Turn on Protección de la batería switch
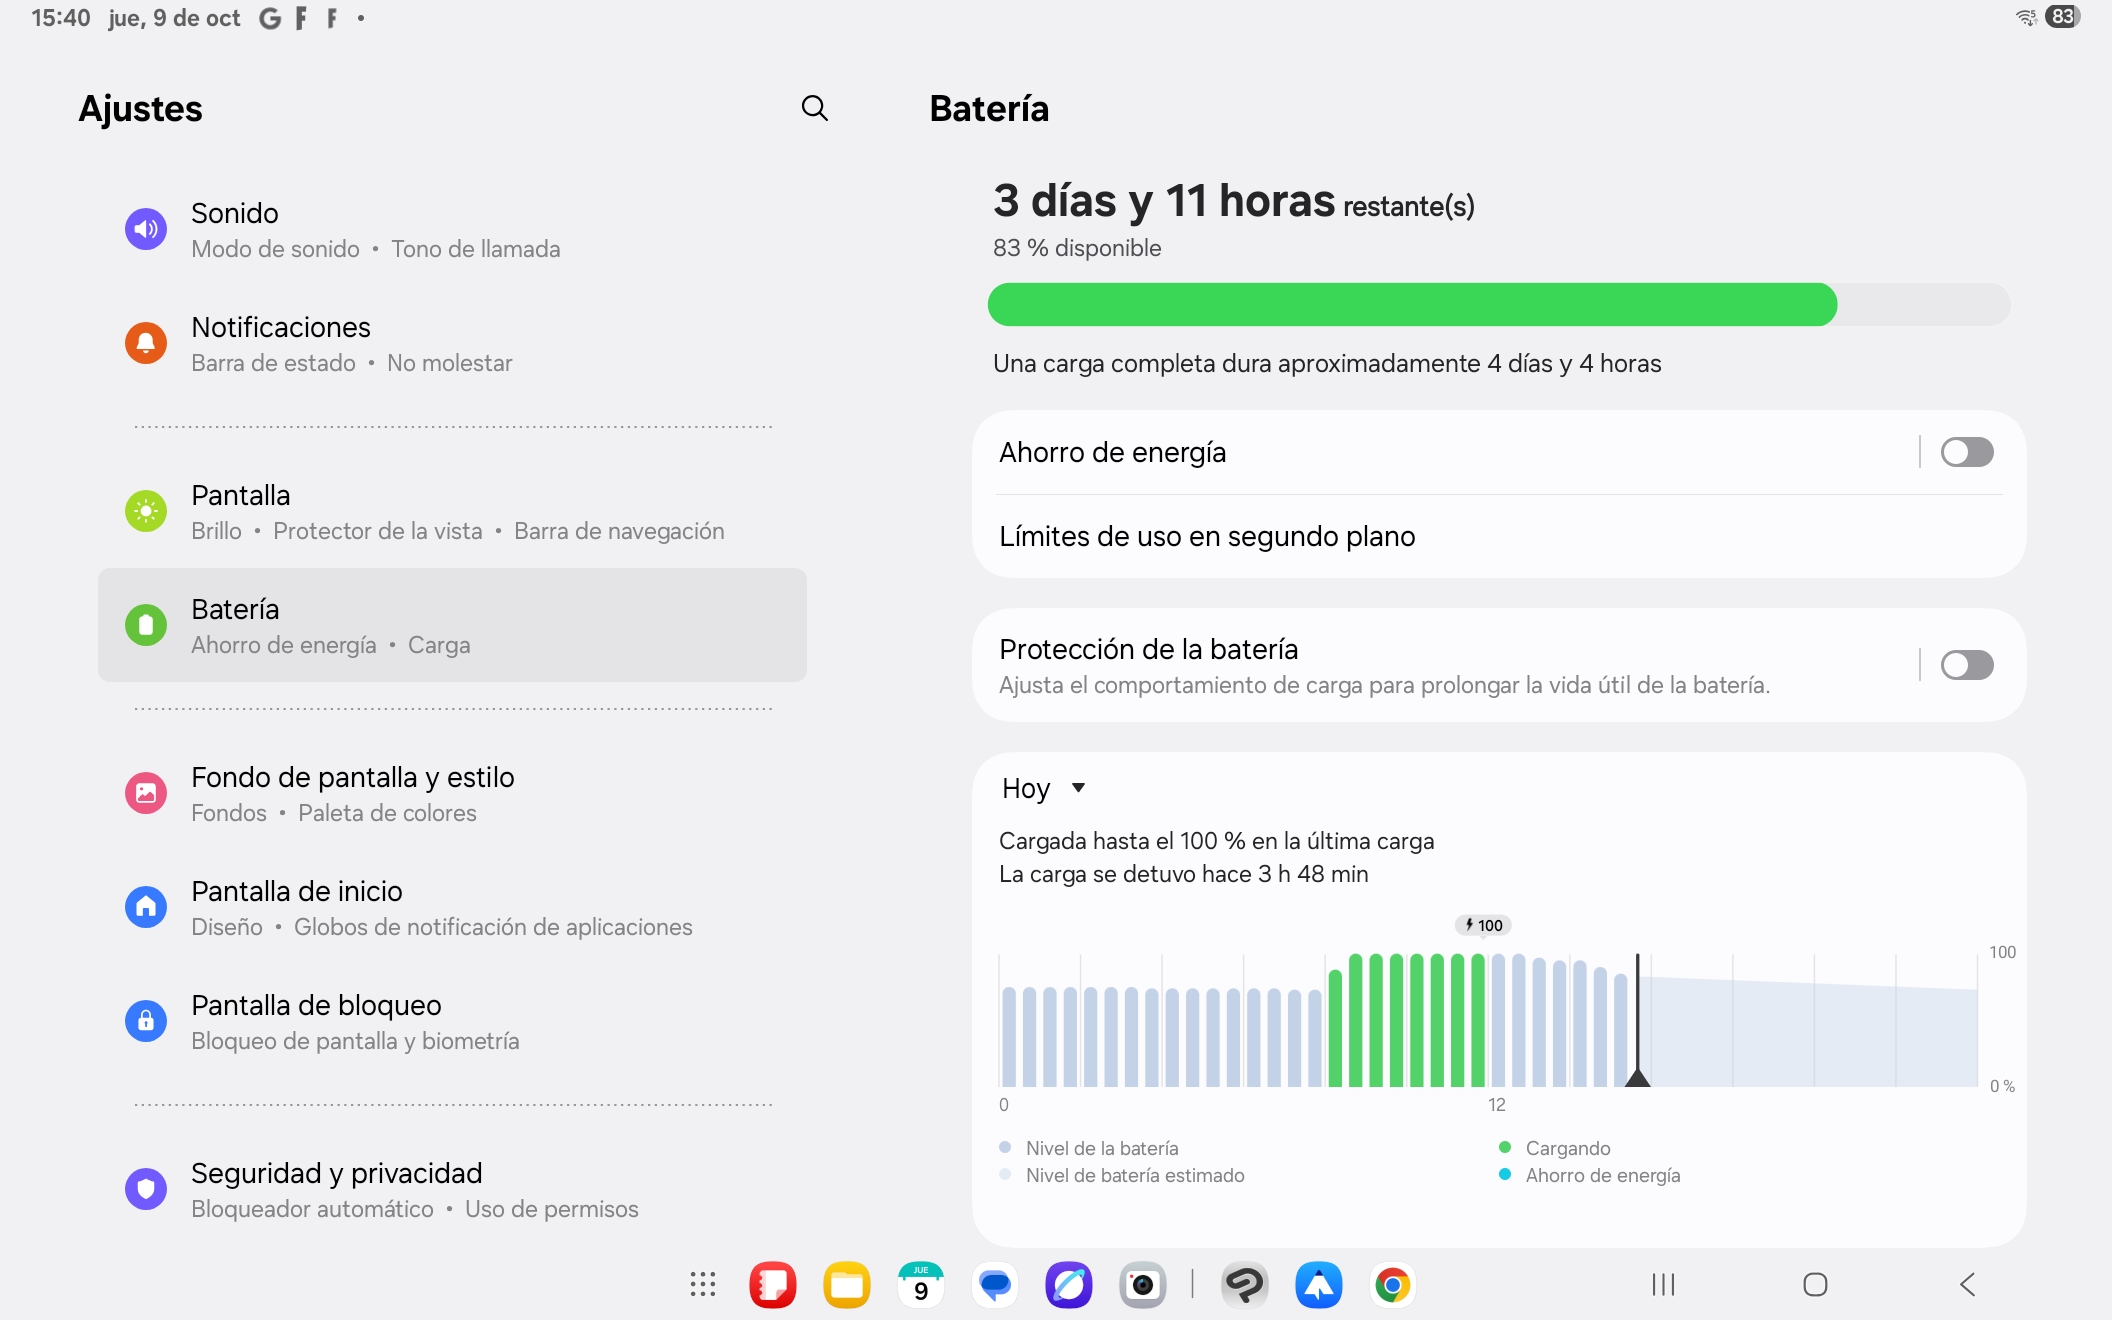Image resolution: width=2112 pixels, height=1320 pixels. tap(1966, 665)
